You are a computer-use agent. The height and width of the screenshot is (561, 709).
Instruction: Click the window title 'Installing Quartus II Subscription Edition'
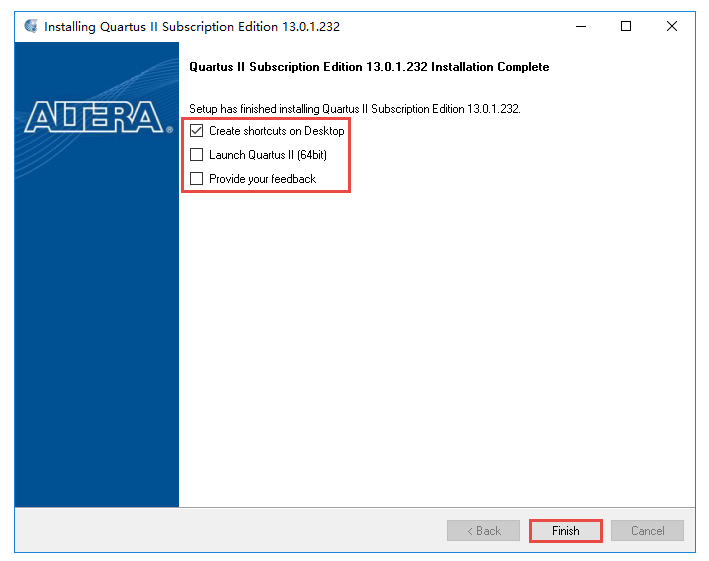[x=192, y=27]
